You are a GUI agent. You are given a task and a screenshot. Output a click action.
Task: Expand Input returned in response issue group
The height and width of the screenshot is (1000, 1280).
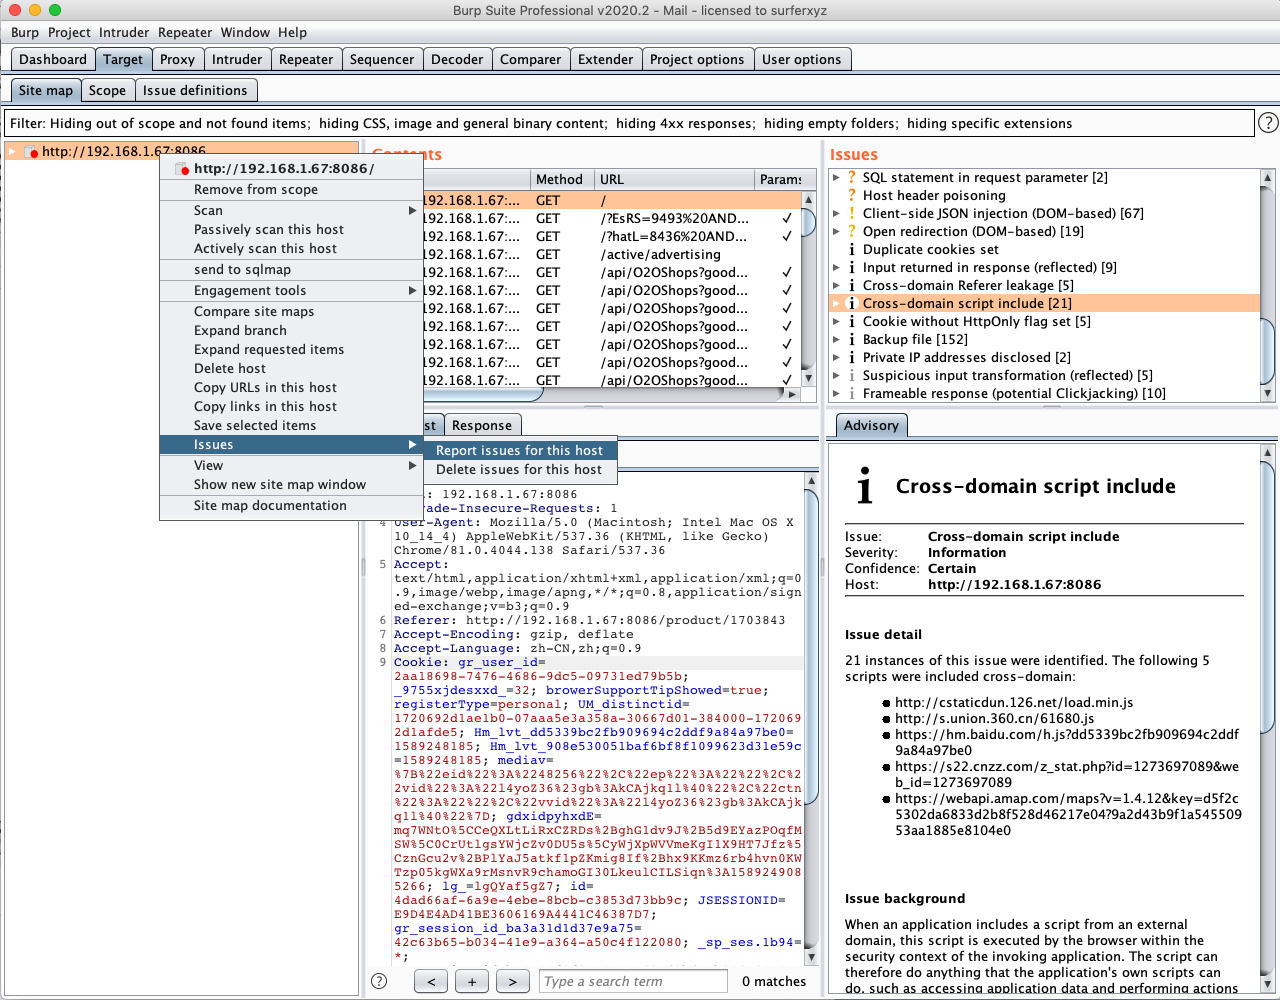836,267
